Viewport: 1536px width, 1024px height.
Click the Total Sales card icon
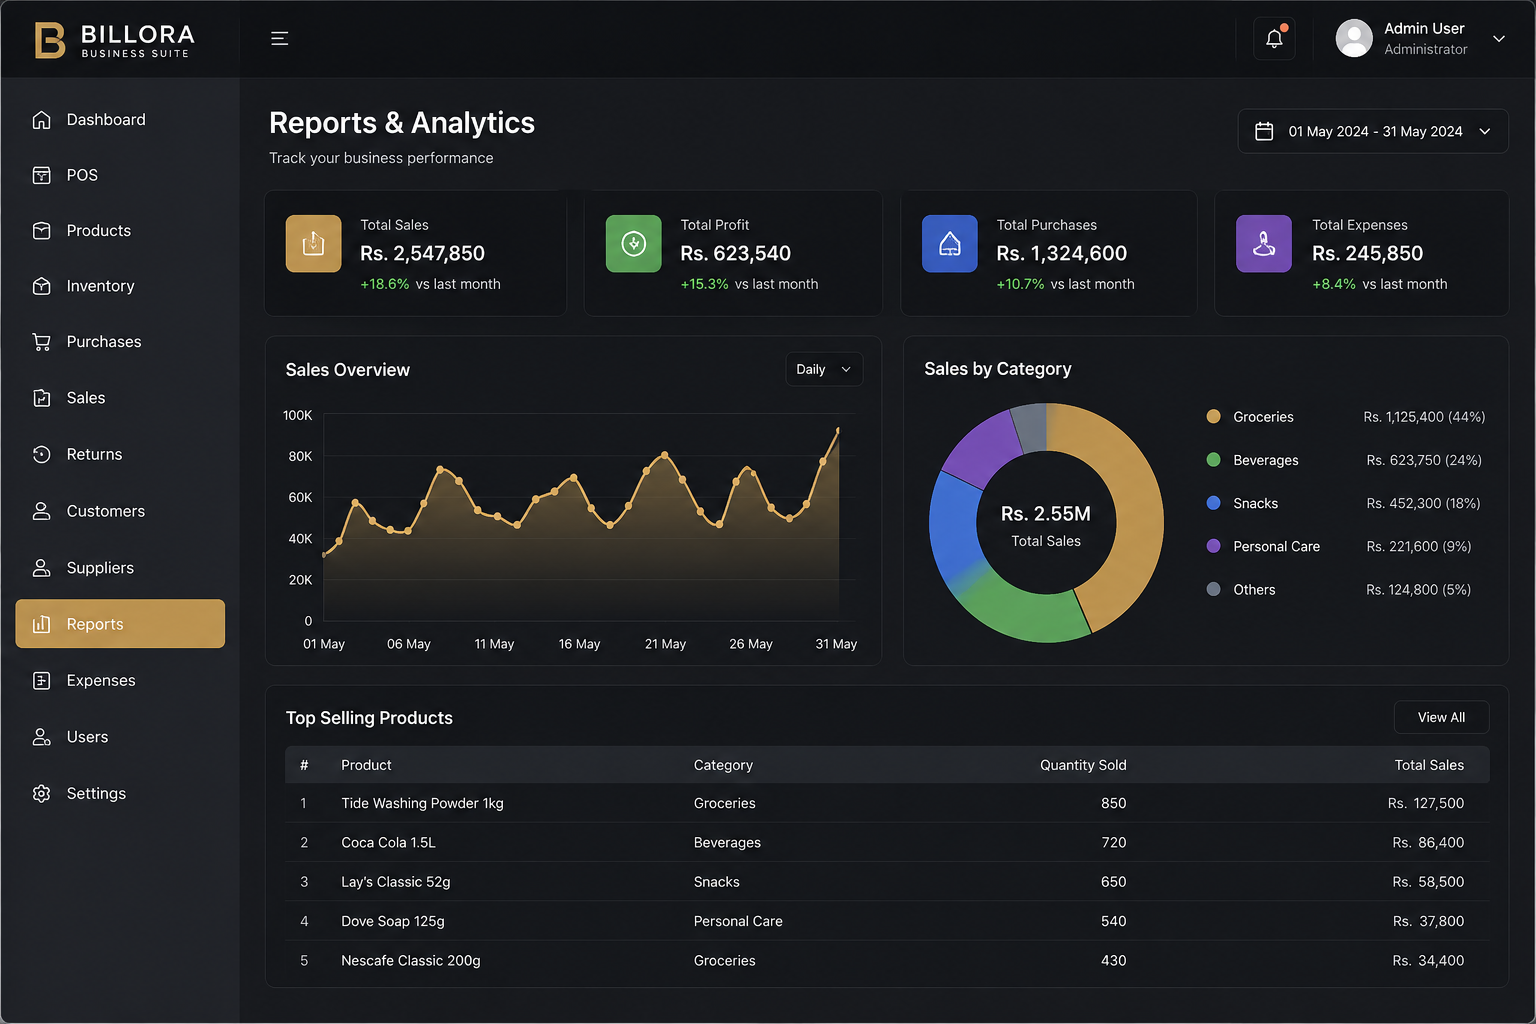click(314, 244)
